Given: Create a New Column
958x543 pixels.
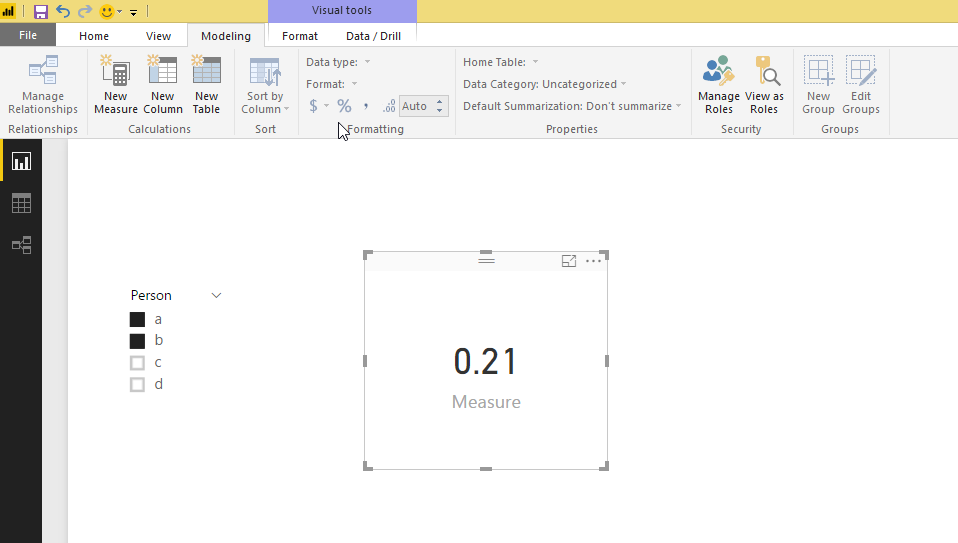Looking at the screenshot, I should [163, 85].
